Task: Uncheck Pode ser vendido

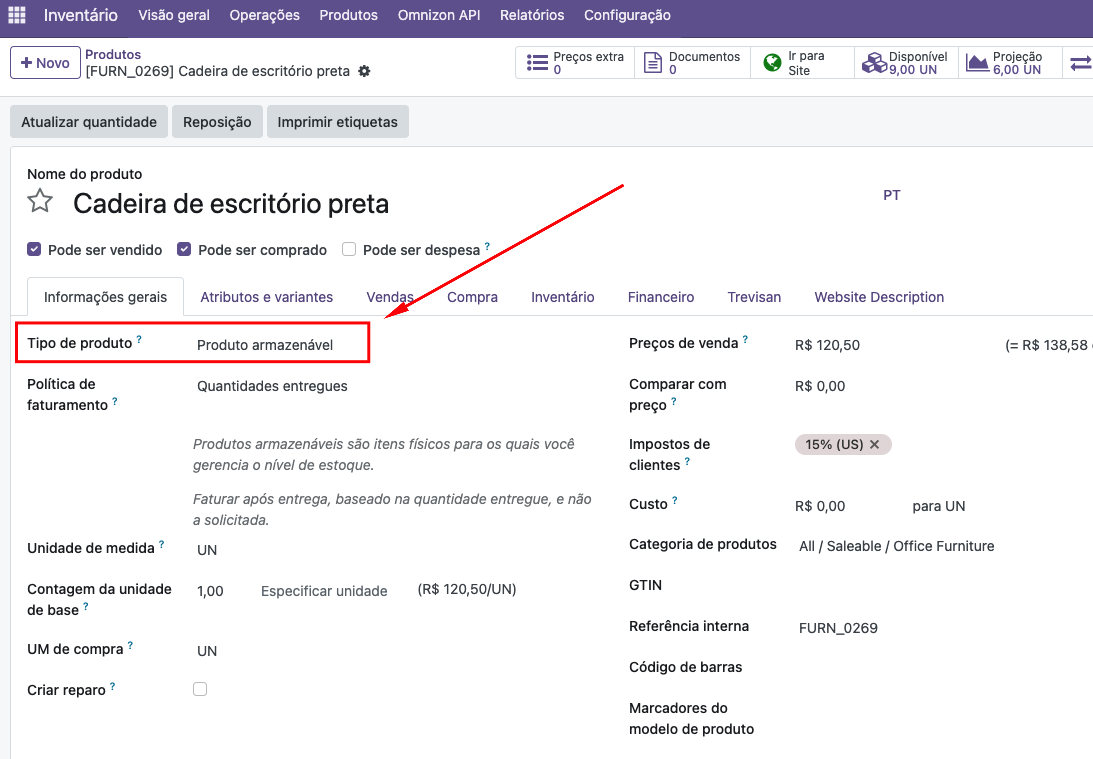Action: coord(34,250)
